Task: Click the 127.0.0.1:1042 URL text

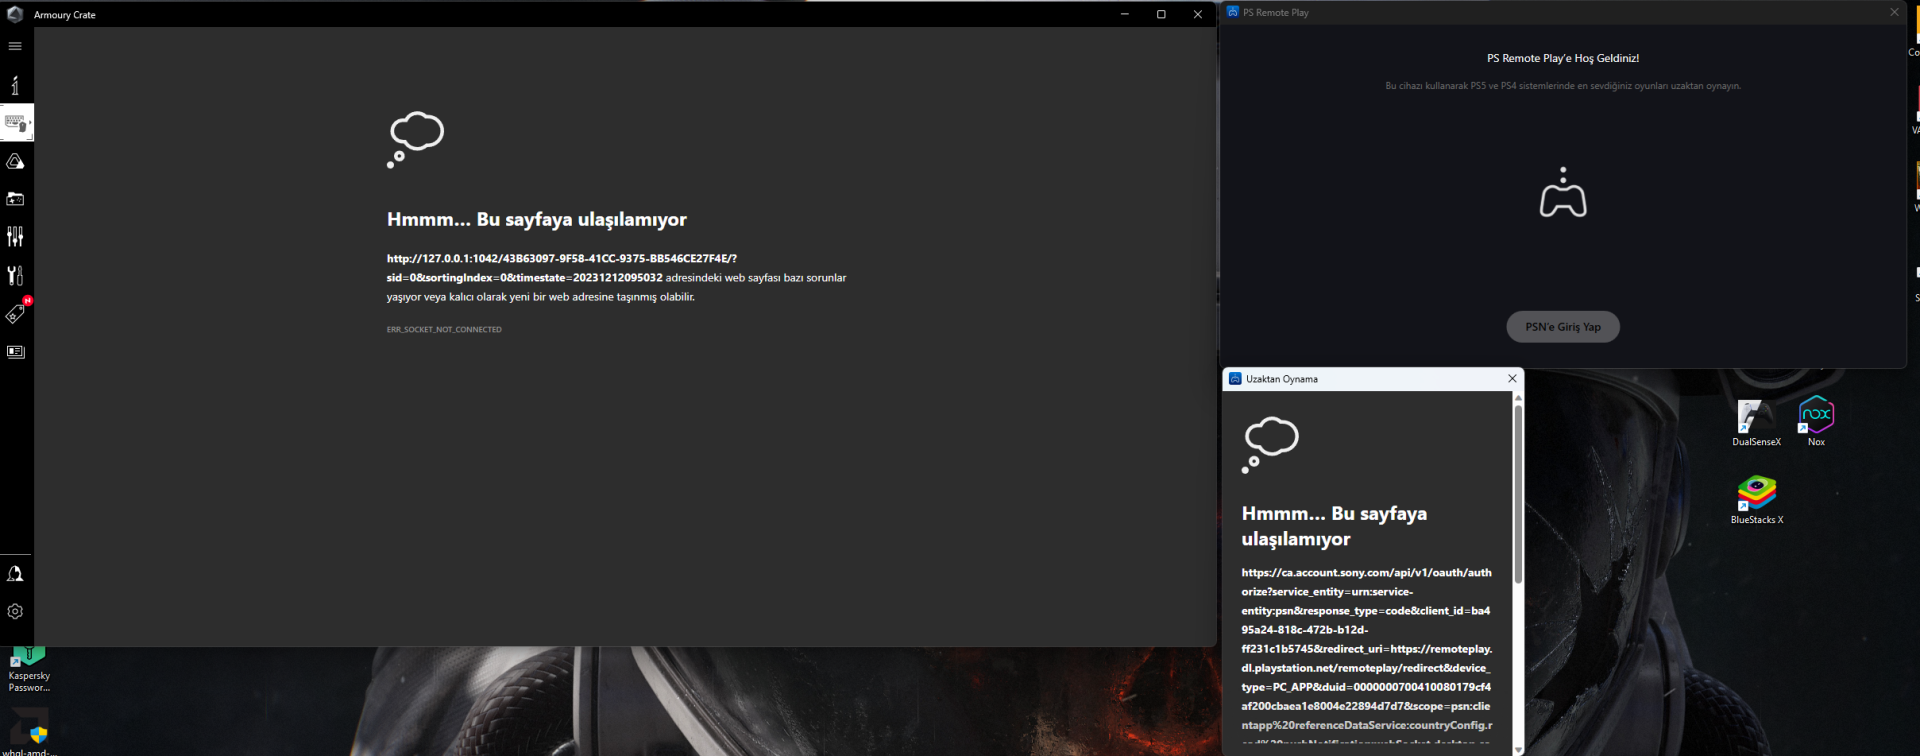Action: point(562,268)
